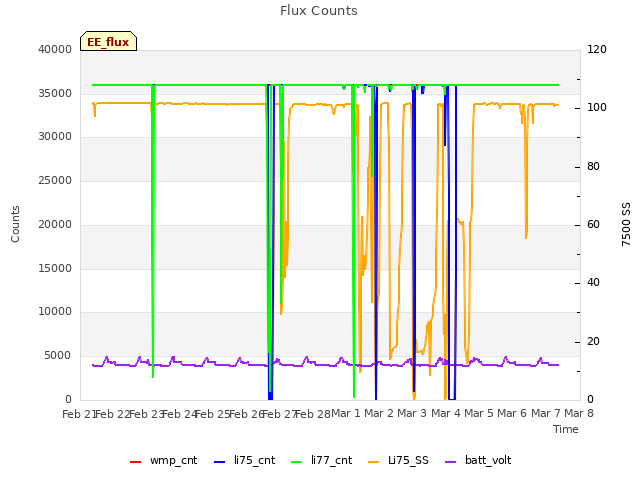
Task: Click the red wmp_cnt legend swatch
Action: [x=135, y=462]
